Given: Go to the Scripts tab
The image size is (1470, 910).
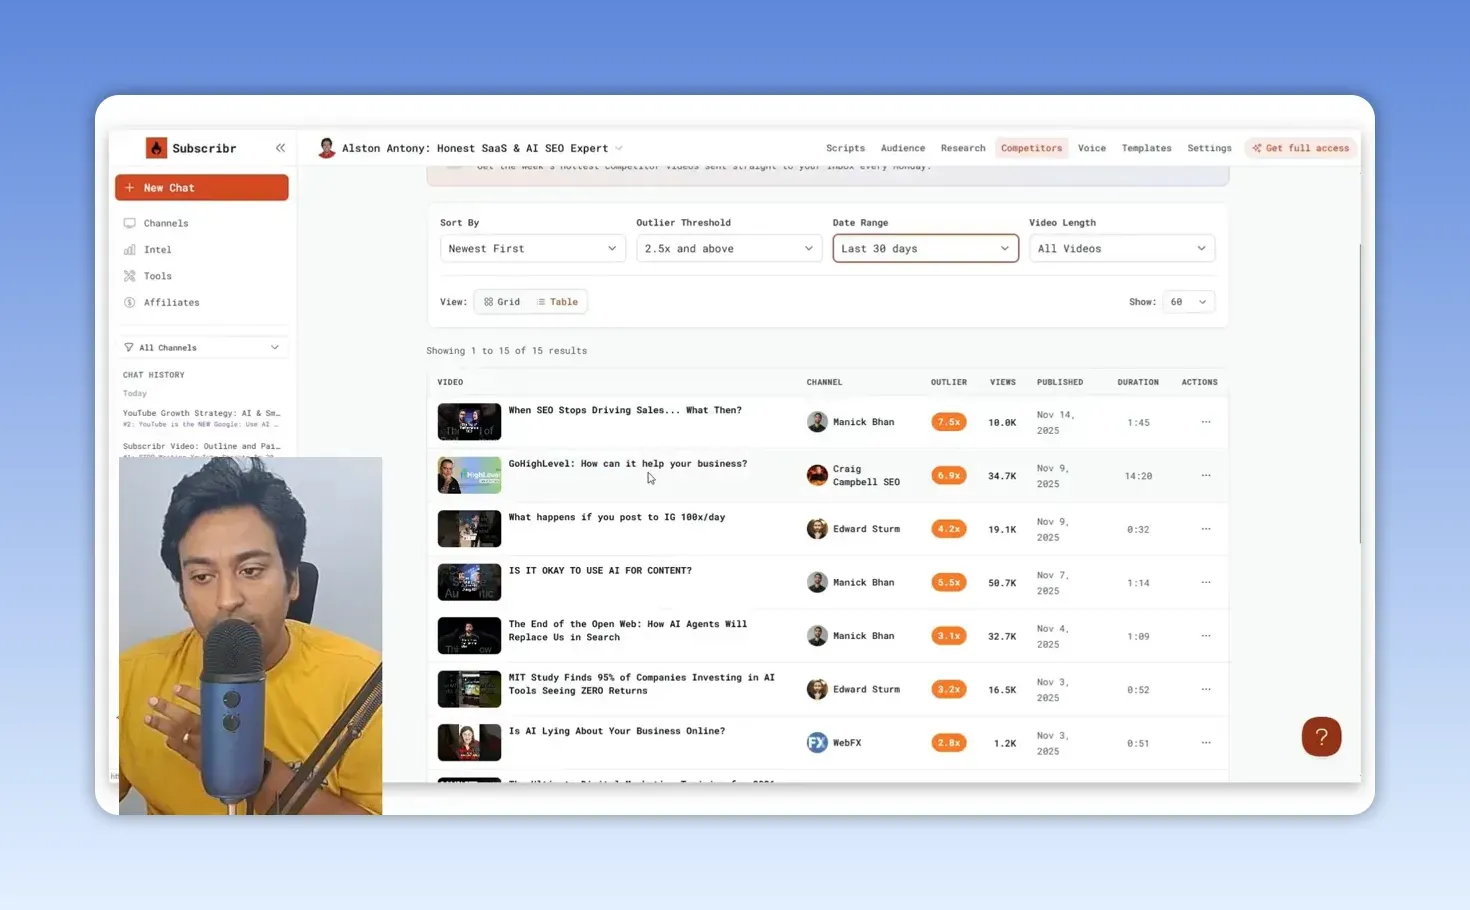Looking at the screenshot, I should coord(845,148).
